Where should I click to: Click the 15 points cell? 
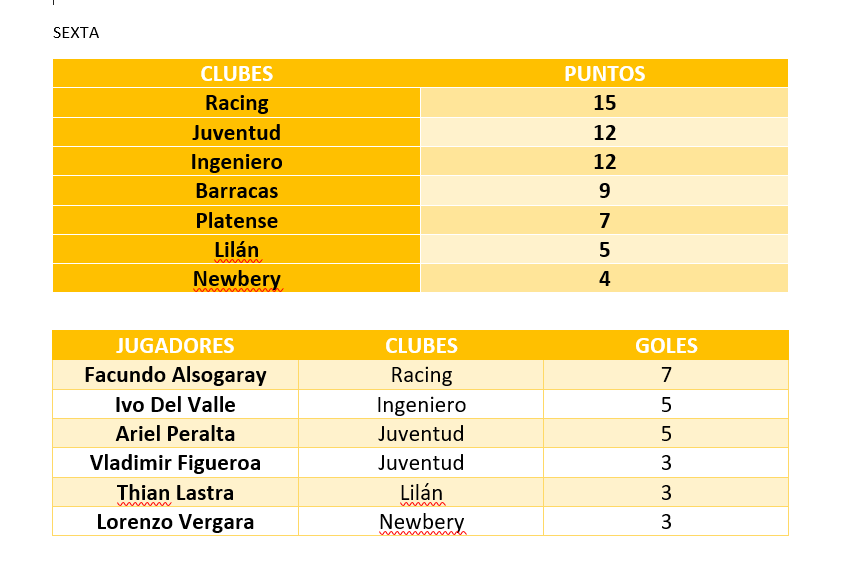604,103
